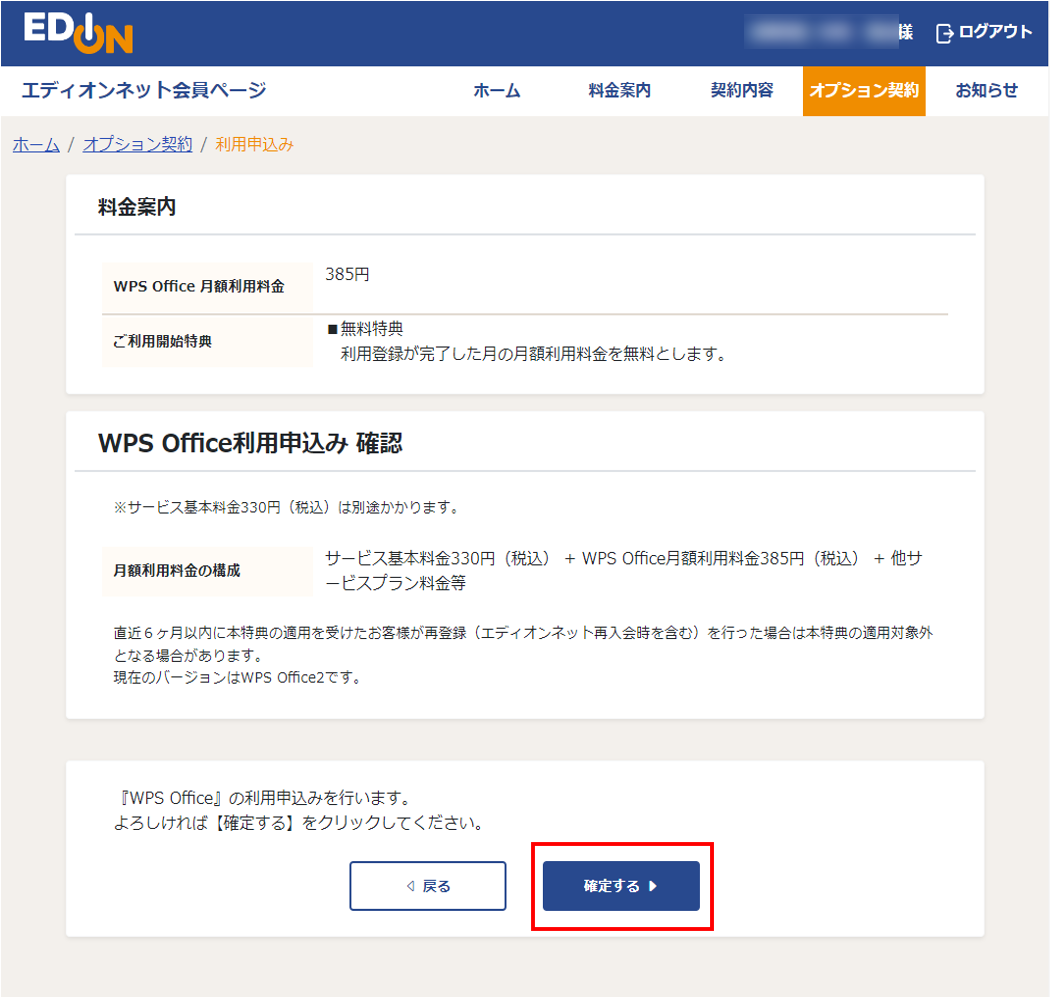Select the highlighted オプション契約 tab

pyautogui.click(x=864, y=90)
